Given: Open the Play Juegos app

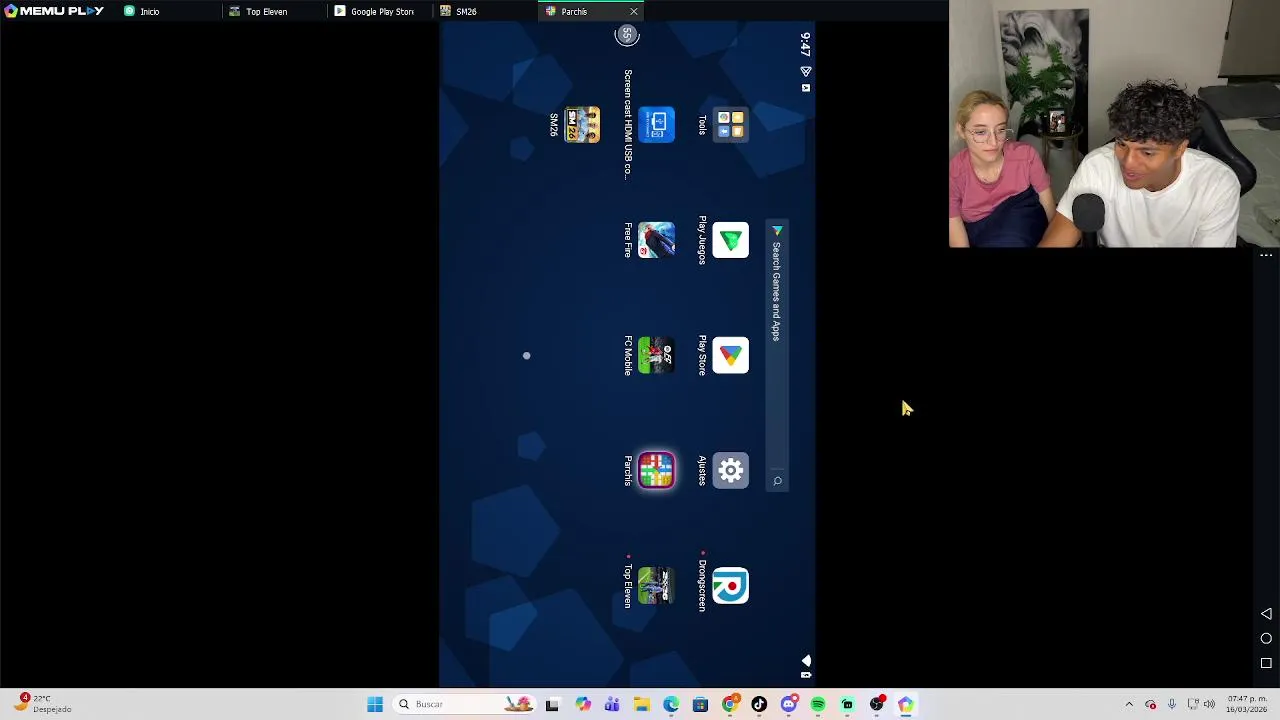Looking at the screenshot, I should point(730,240).
